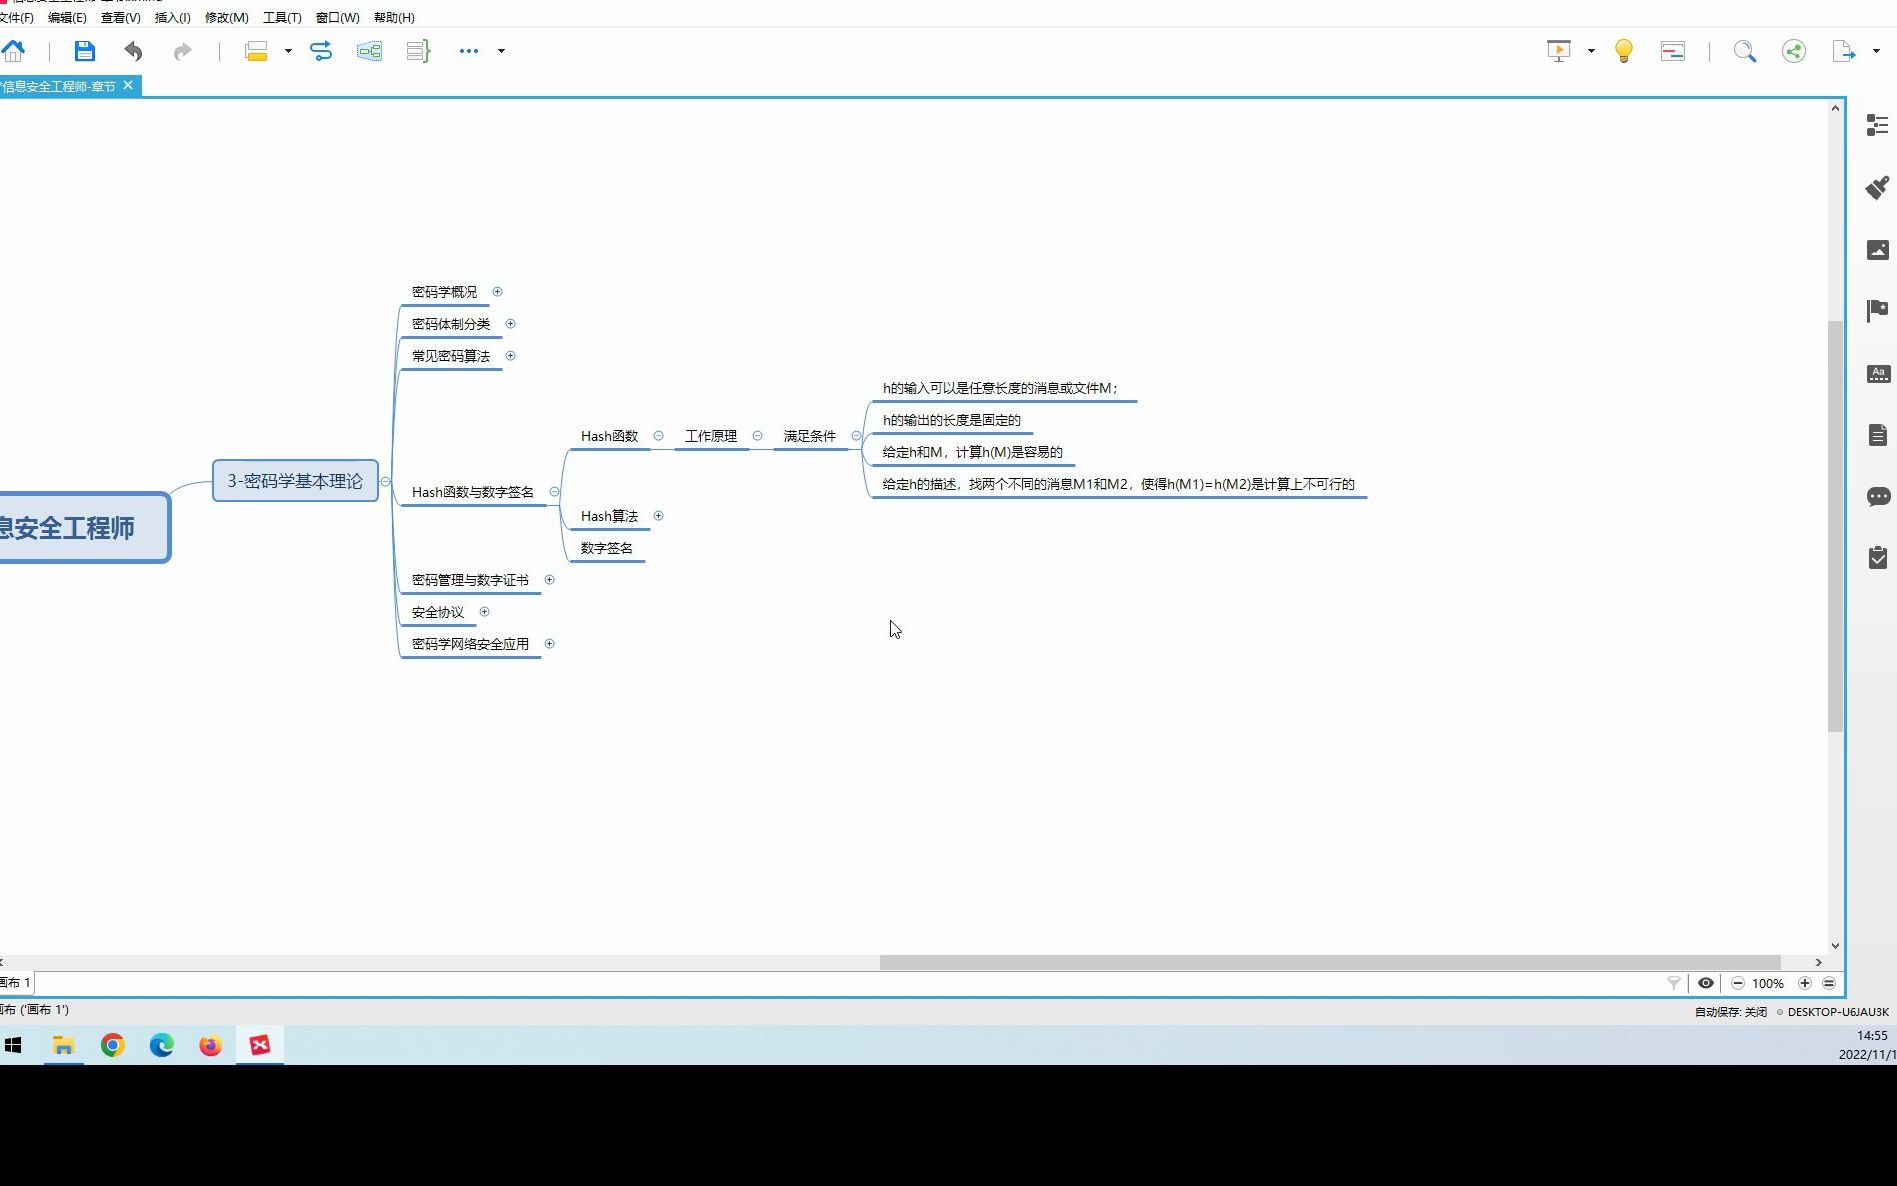Add a boundary around topics
This screenshot has width=1897, height=1186.
click(x=369, y=51)
